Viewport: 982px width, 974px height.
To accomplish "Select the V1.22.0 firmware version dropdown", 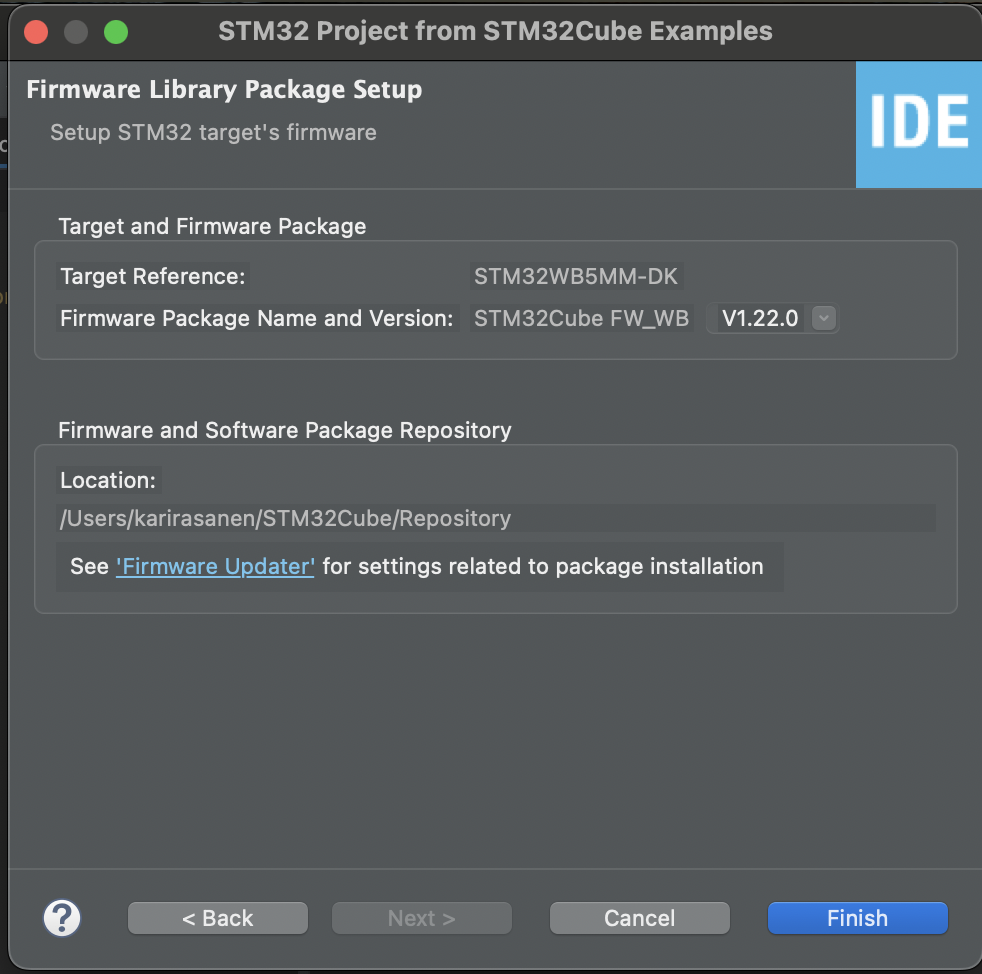I will (x=770, y=318).
